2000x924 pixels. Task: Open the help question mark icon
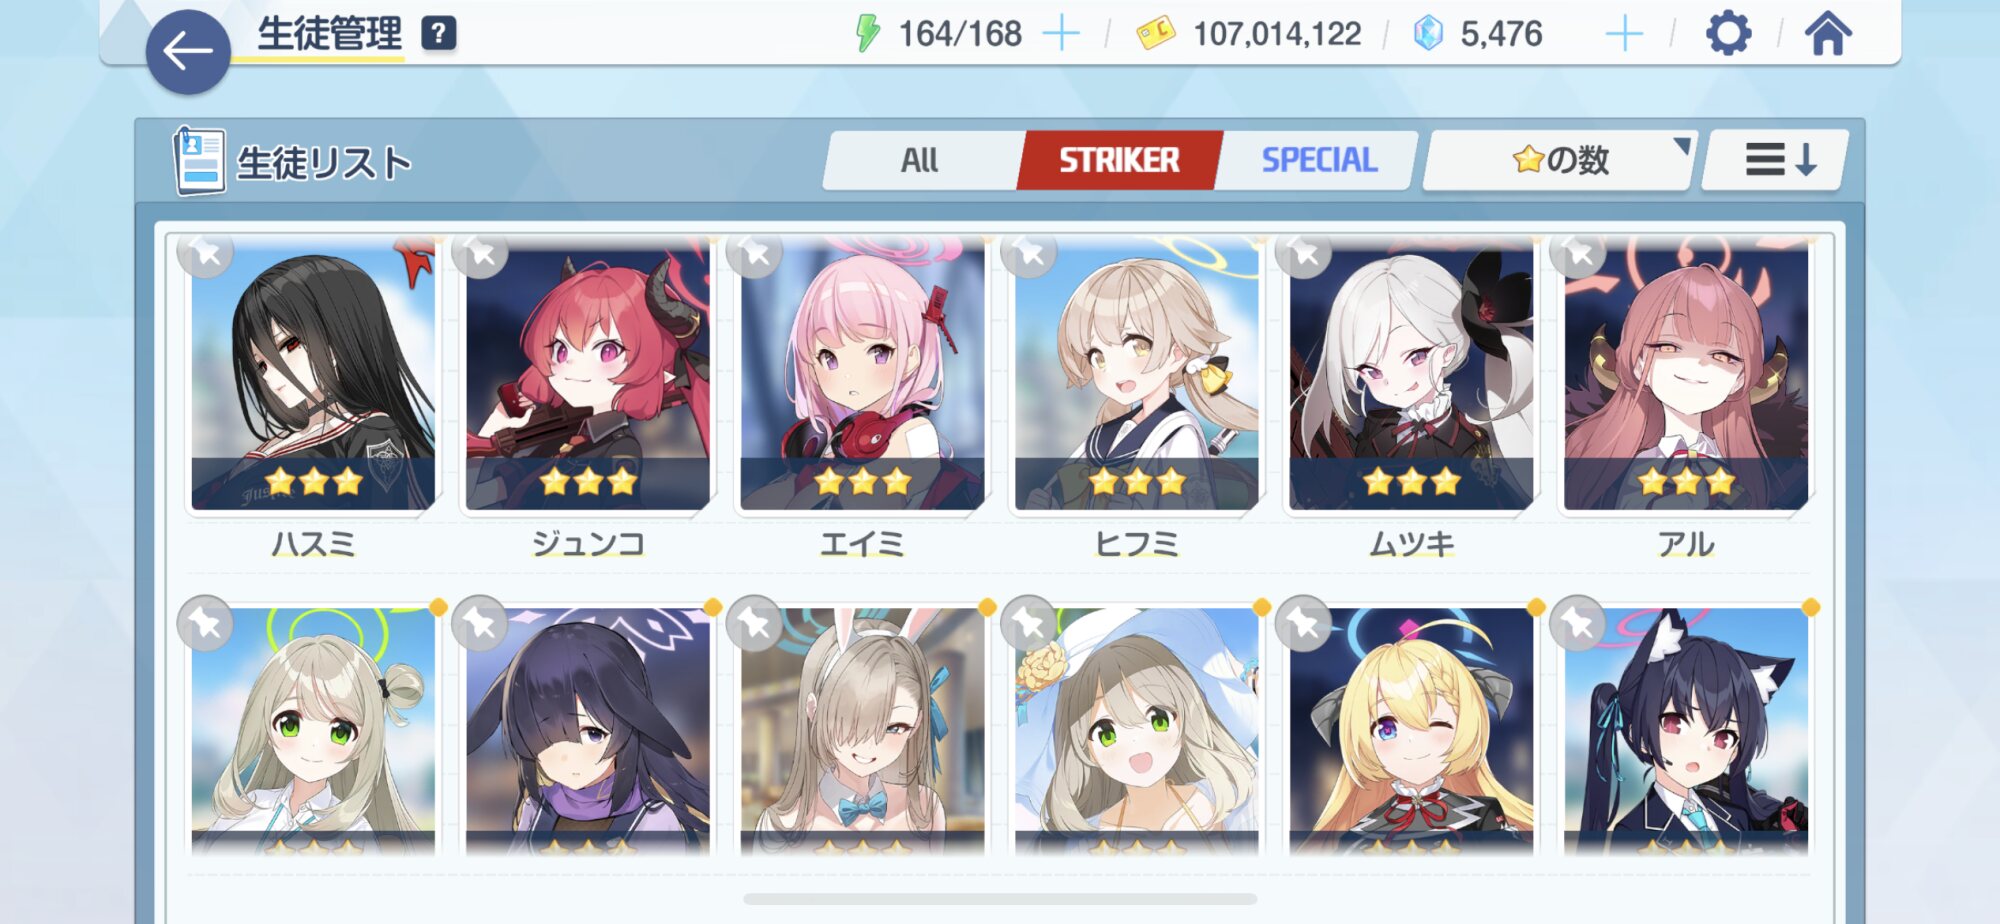click(438, 34)
